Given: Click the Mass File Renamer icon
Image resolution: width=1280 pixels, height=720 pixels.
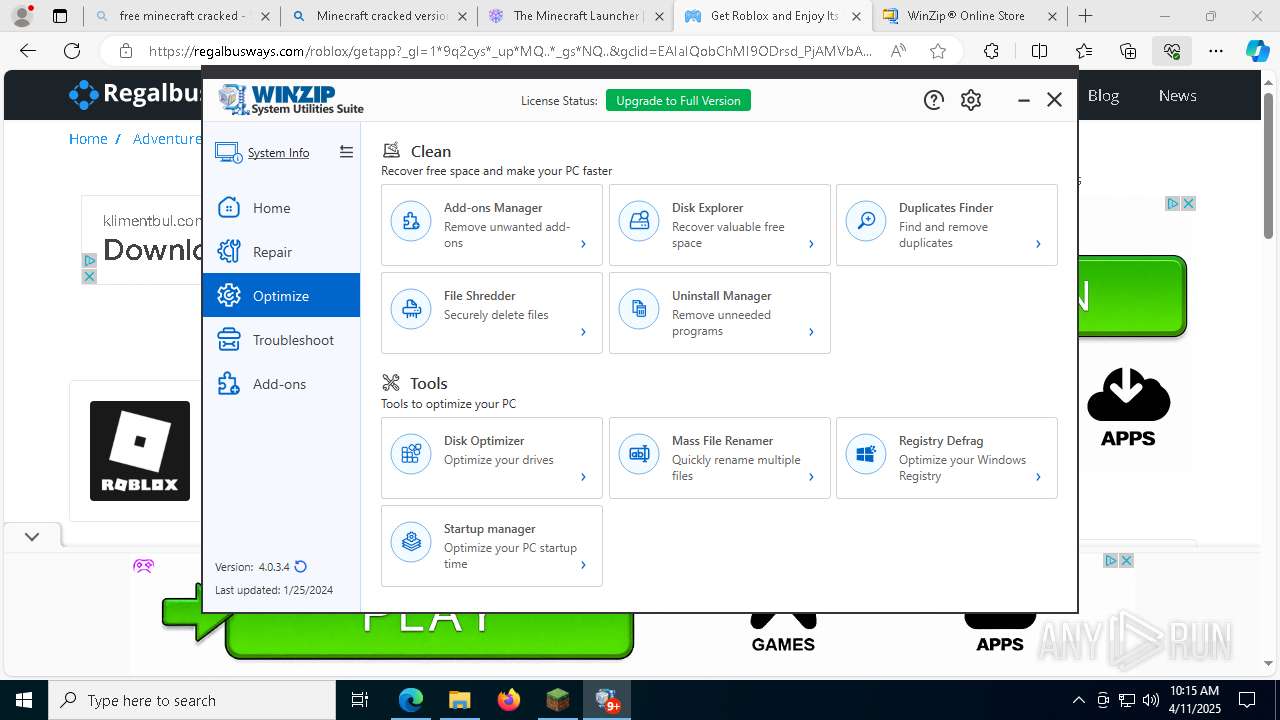Looking at the screenshot, I should coord(639,455).
